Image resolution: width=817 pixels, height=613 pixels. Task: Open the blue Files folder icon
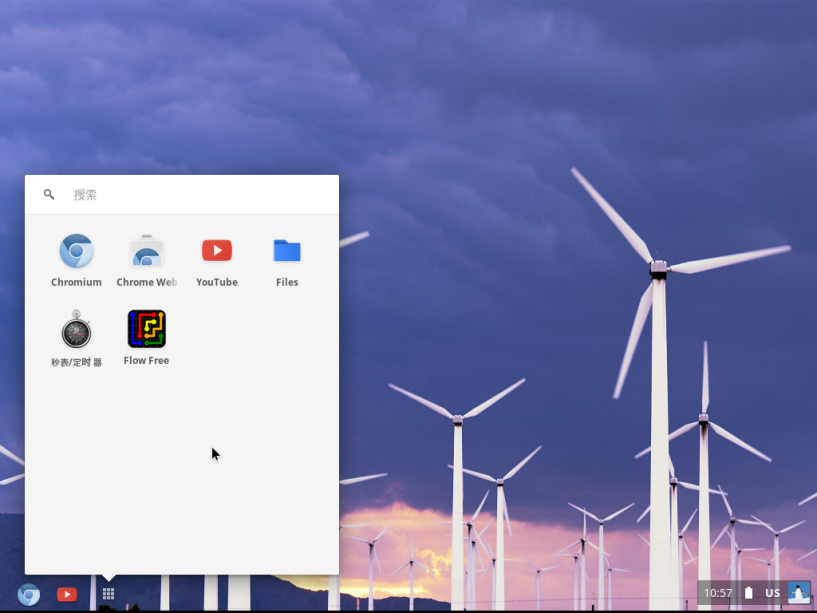point(287,251)
